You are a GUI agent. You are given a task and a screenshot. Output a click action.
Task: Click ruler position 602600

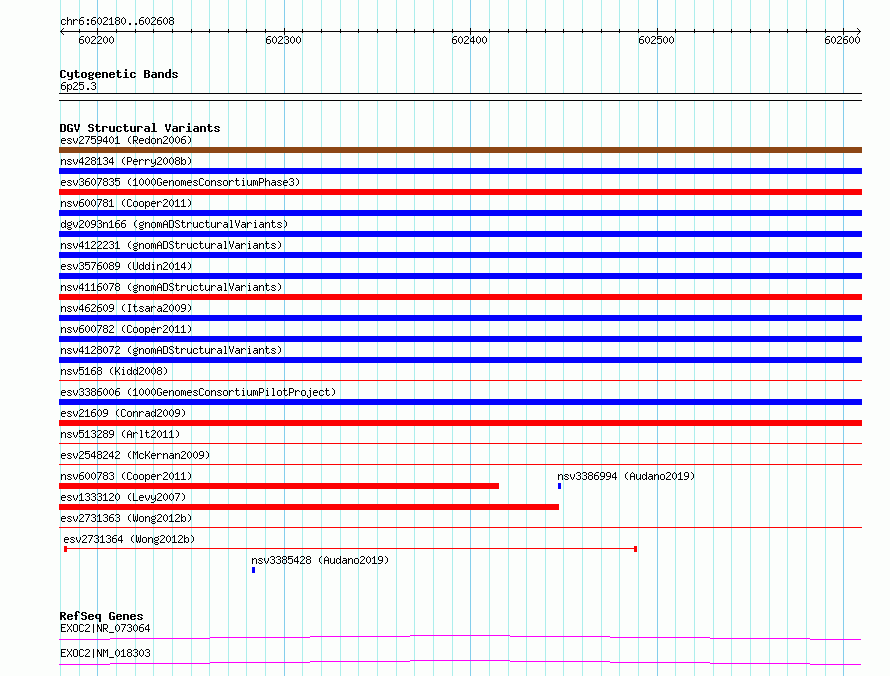[x=842, y=40]
